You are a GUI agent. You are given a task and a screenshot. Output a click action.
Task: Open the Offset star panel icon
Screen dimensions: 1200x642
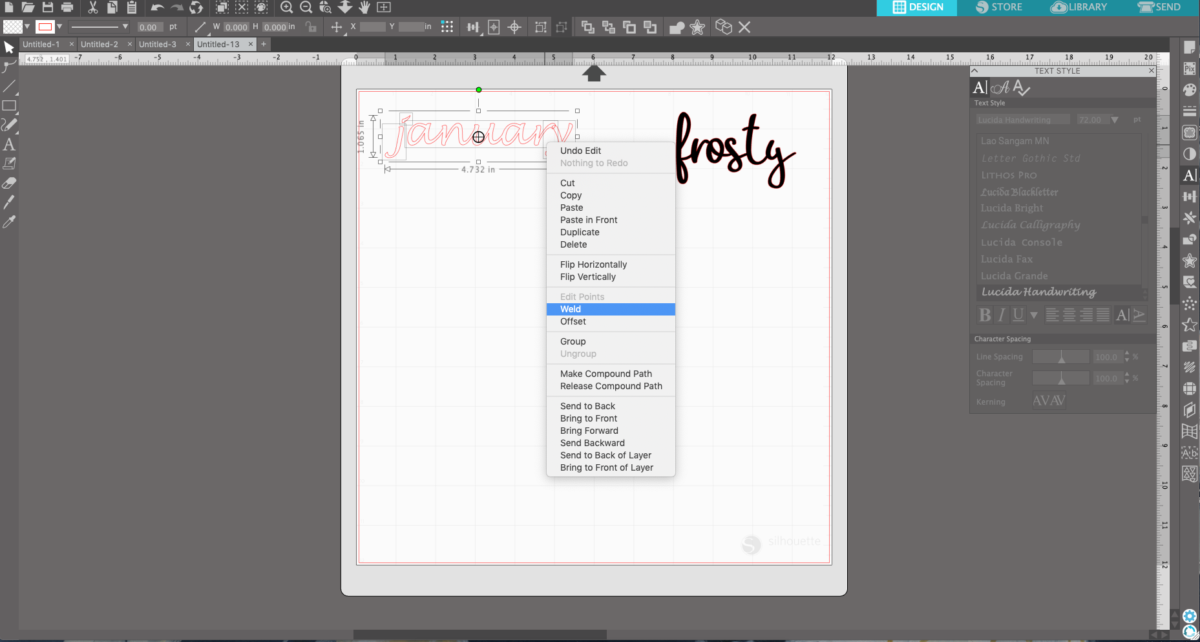click(1189, 261)
